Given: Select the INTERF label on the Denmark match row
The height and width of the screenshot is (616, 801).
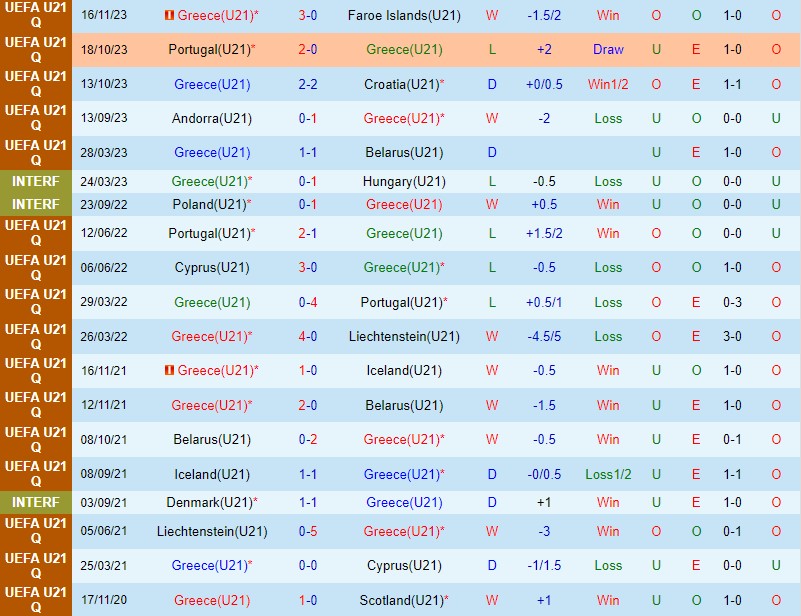Looking at the screenshot, I should 36,502.
